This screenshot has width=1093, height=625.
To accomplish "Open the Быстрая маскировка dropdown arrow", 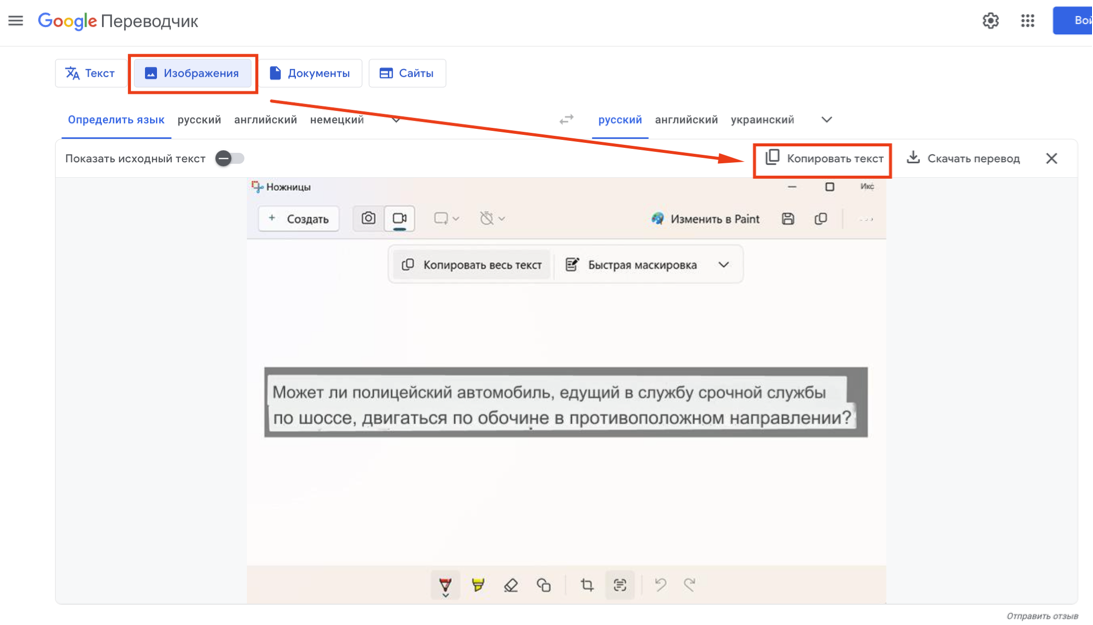I will pyautogui.click(x=724, y=265).
